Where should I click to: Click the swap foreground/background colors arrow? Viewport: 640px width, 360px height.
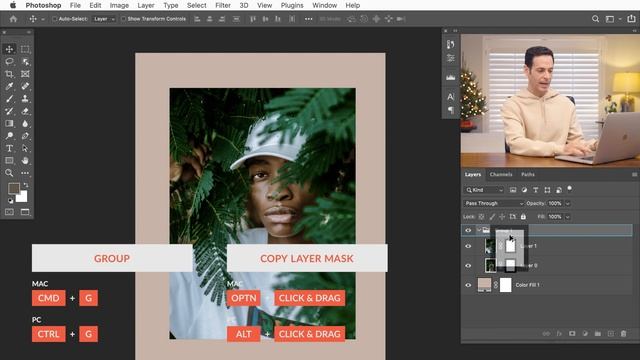click(x=26, y=185)
